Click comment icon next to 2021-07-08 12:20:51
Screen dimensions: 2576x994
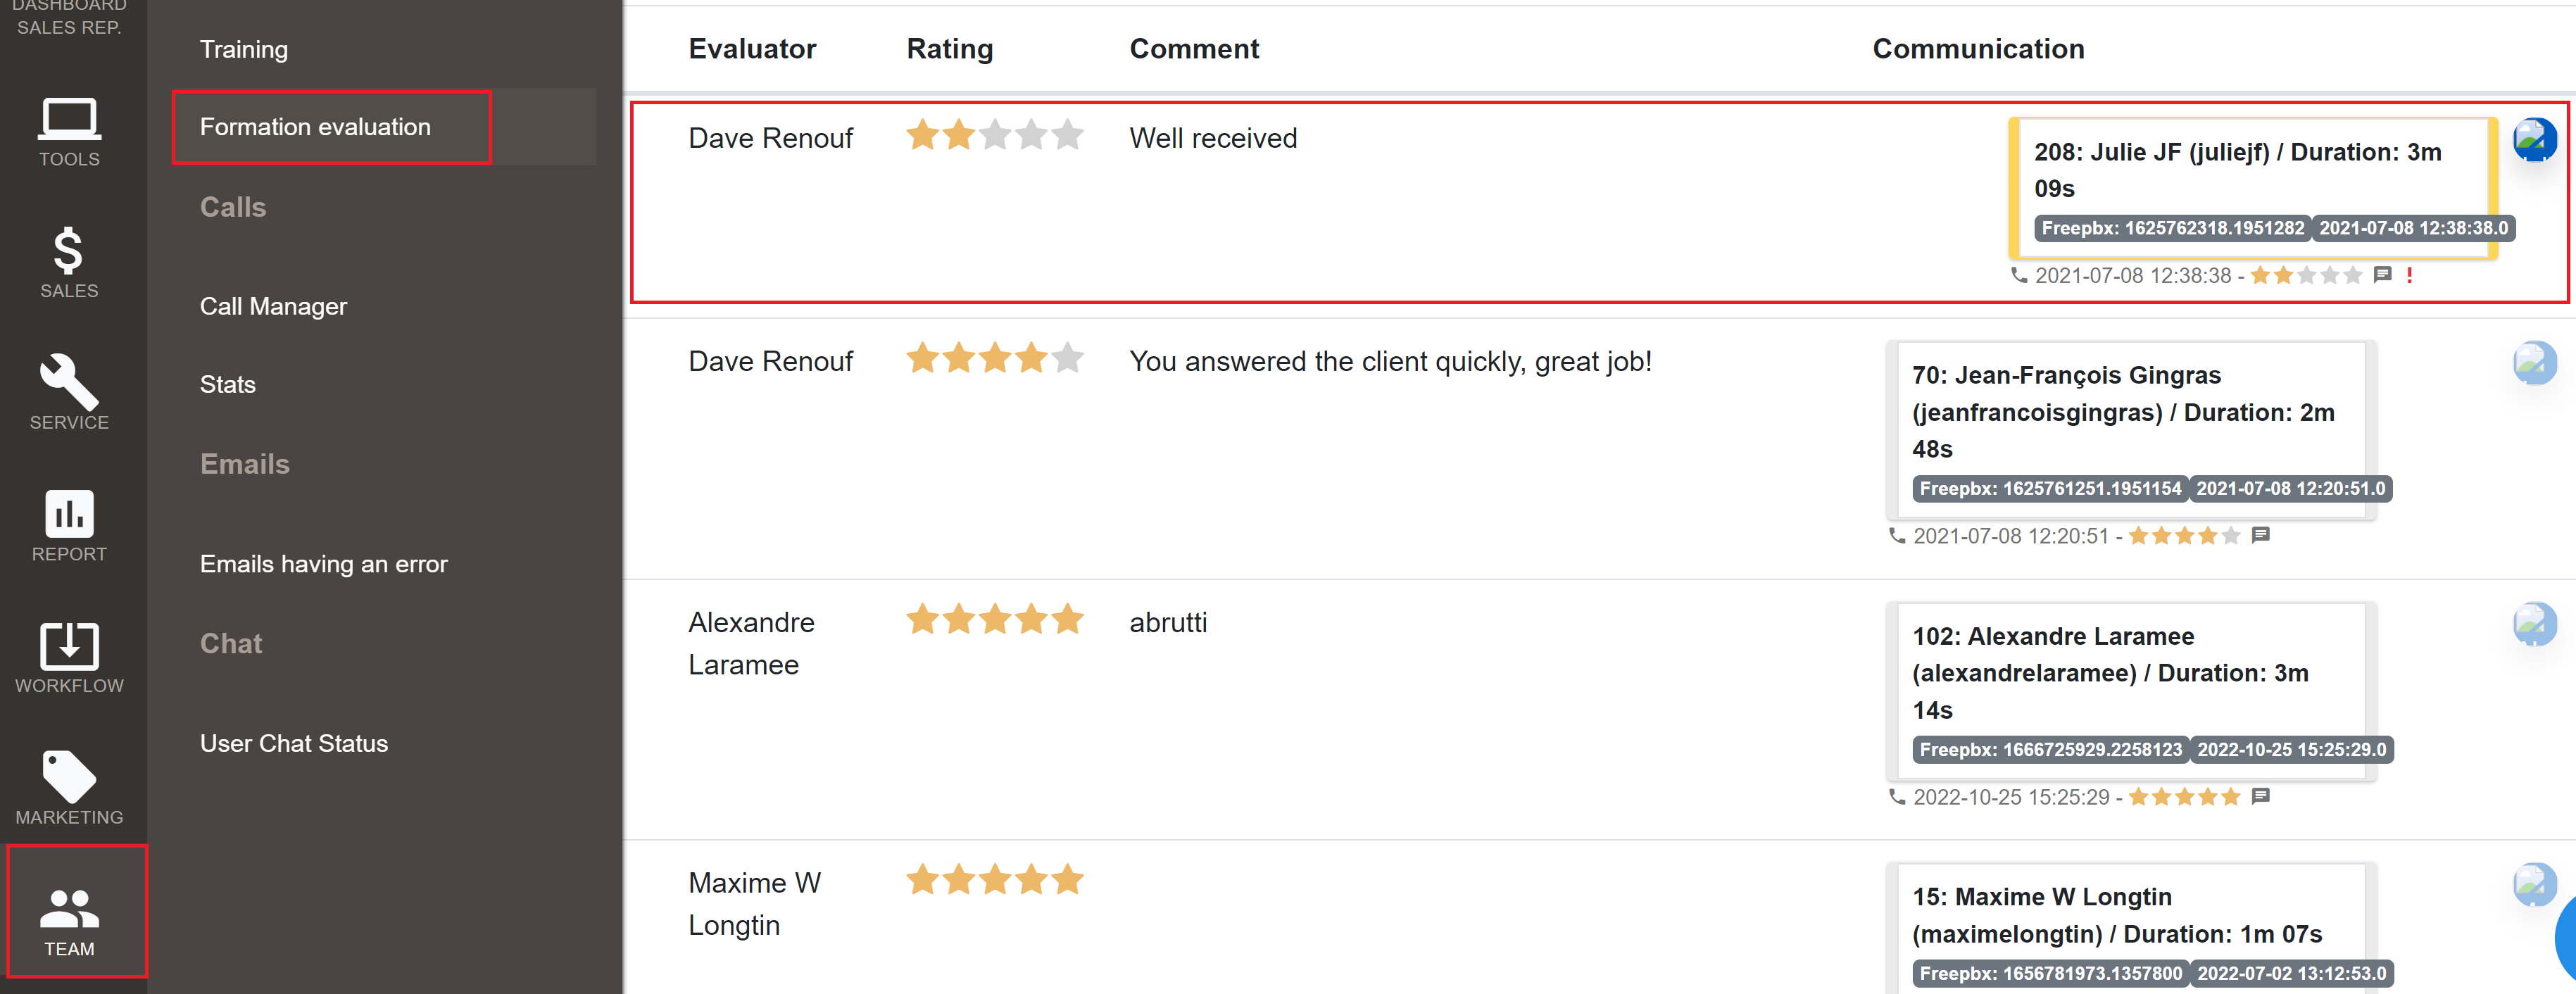coord(2260,535)
